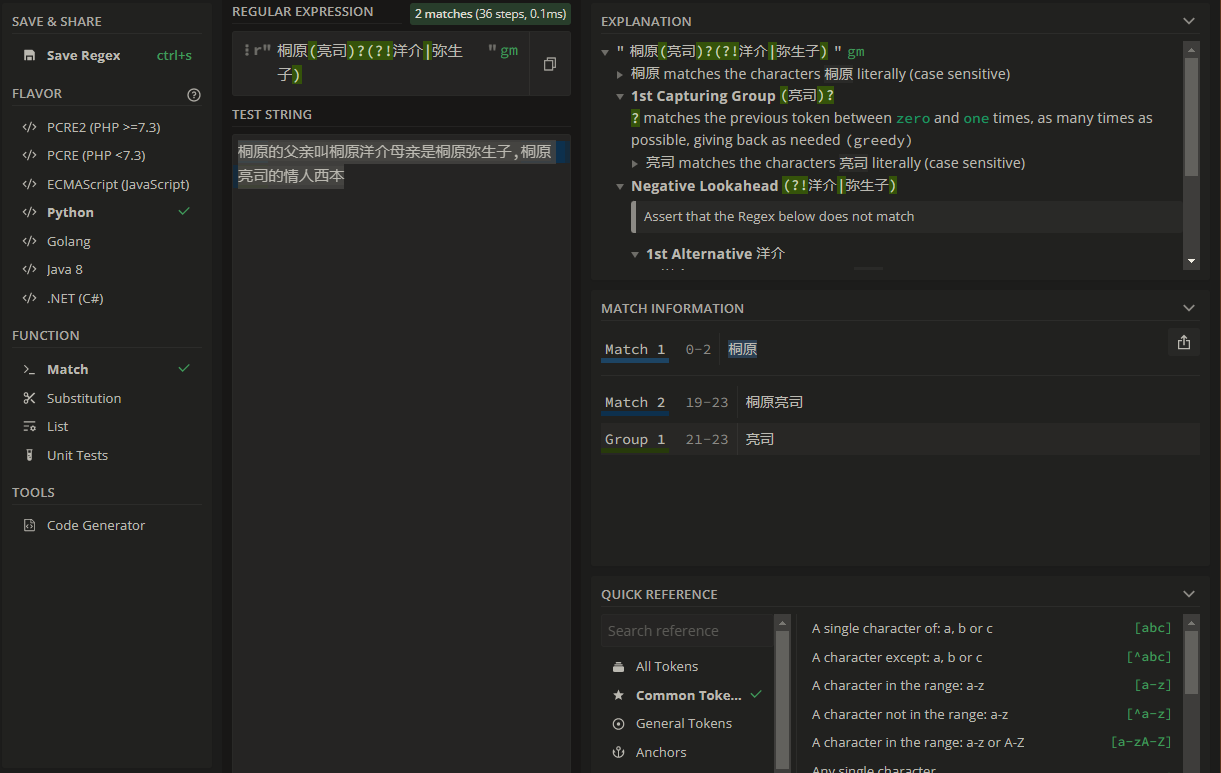
Task: Collapse the root regex explanation node
Action: pyautogui.click(x=605, y=52)
